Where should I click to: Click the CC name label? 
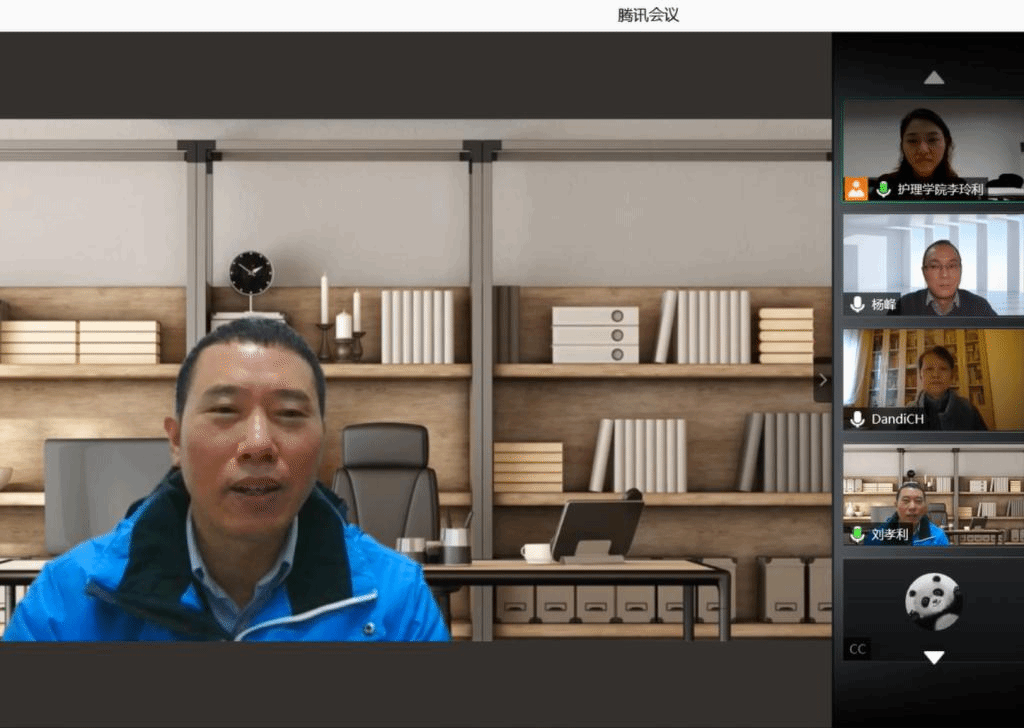(x=857, y=649)
